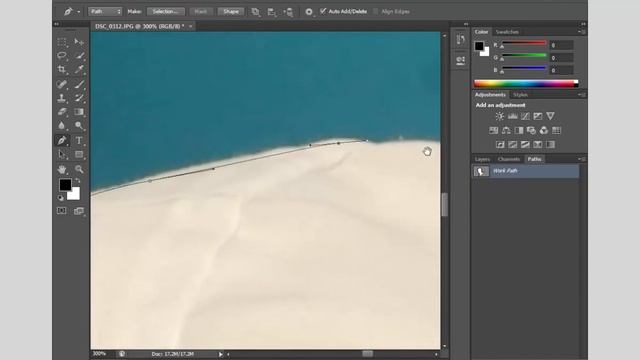Add a Posterize adjustment
The height and width of the screenshot is (360, 640).
pyautogui.click(x=513, y=144)
